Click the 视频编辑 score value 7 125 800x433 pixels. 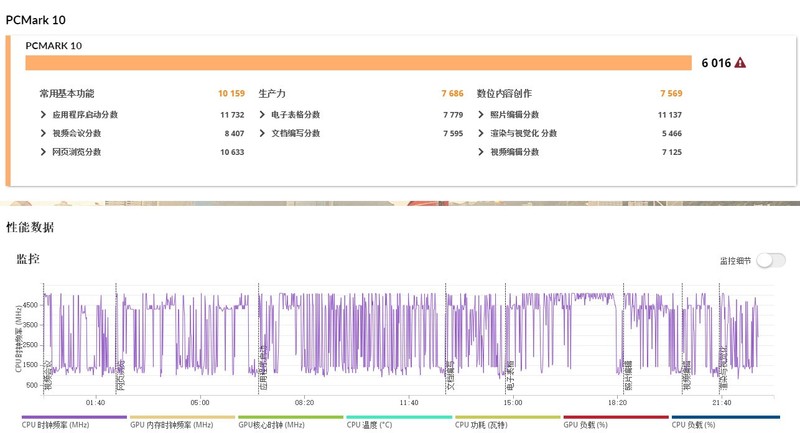point(672,152)
